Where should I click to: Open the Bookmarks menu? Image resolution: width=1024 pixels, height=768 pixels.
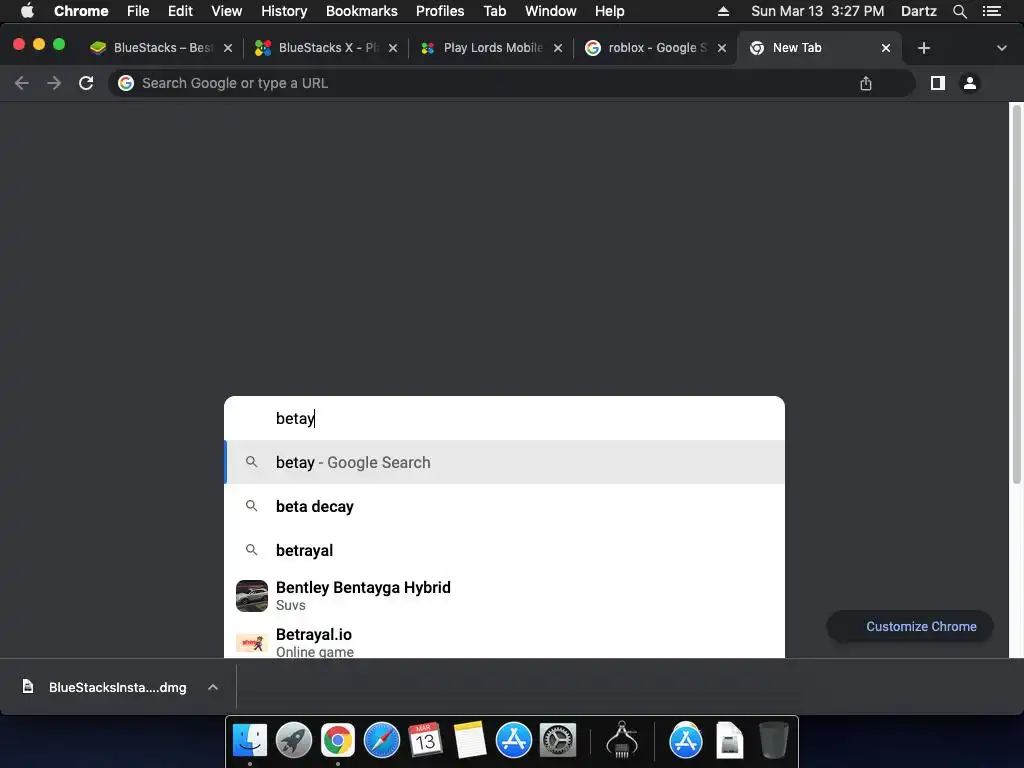362,11
